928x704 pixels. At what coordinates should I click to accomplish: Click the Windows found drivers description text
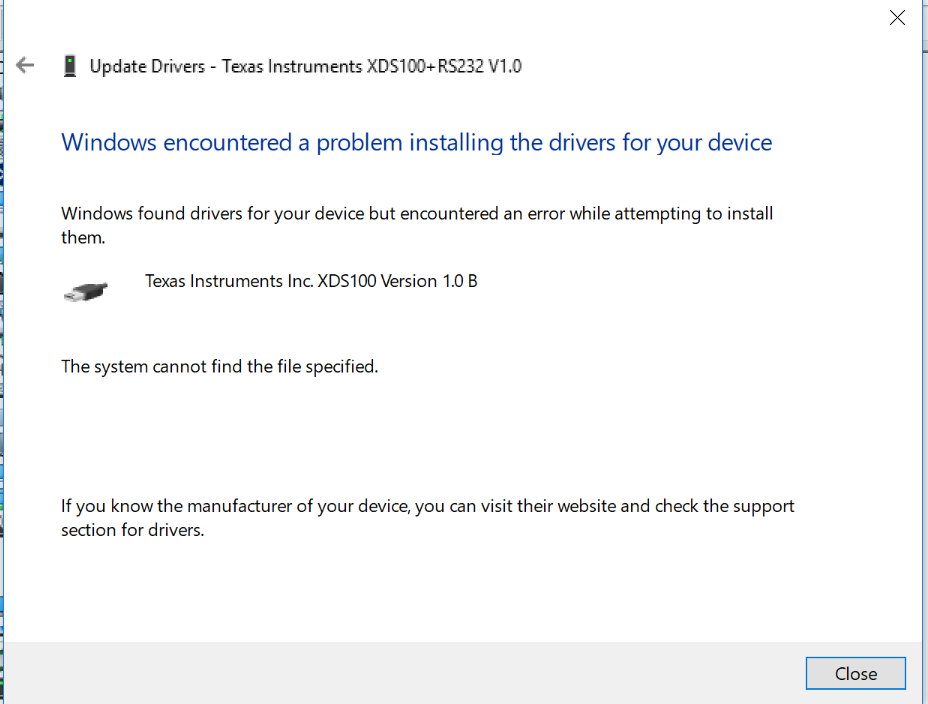click(x=417, y=225)
